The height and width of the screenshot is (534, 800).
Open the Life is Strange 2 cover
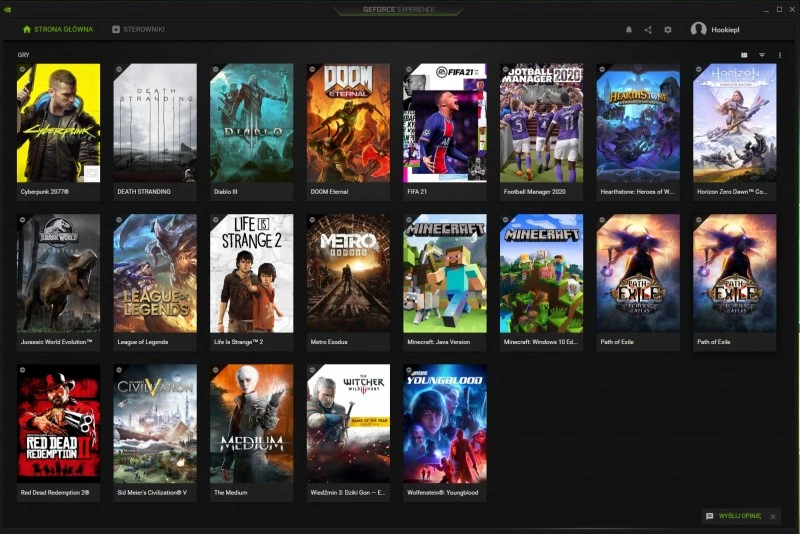coord(252,273)
